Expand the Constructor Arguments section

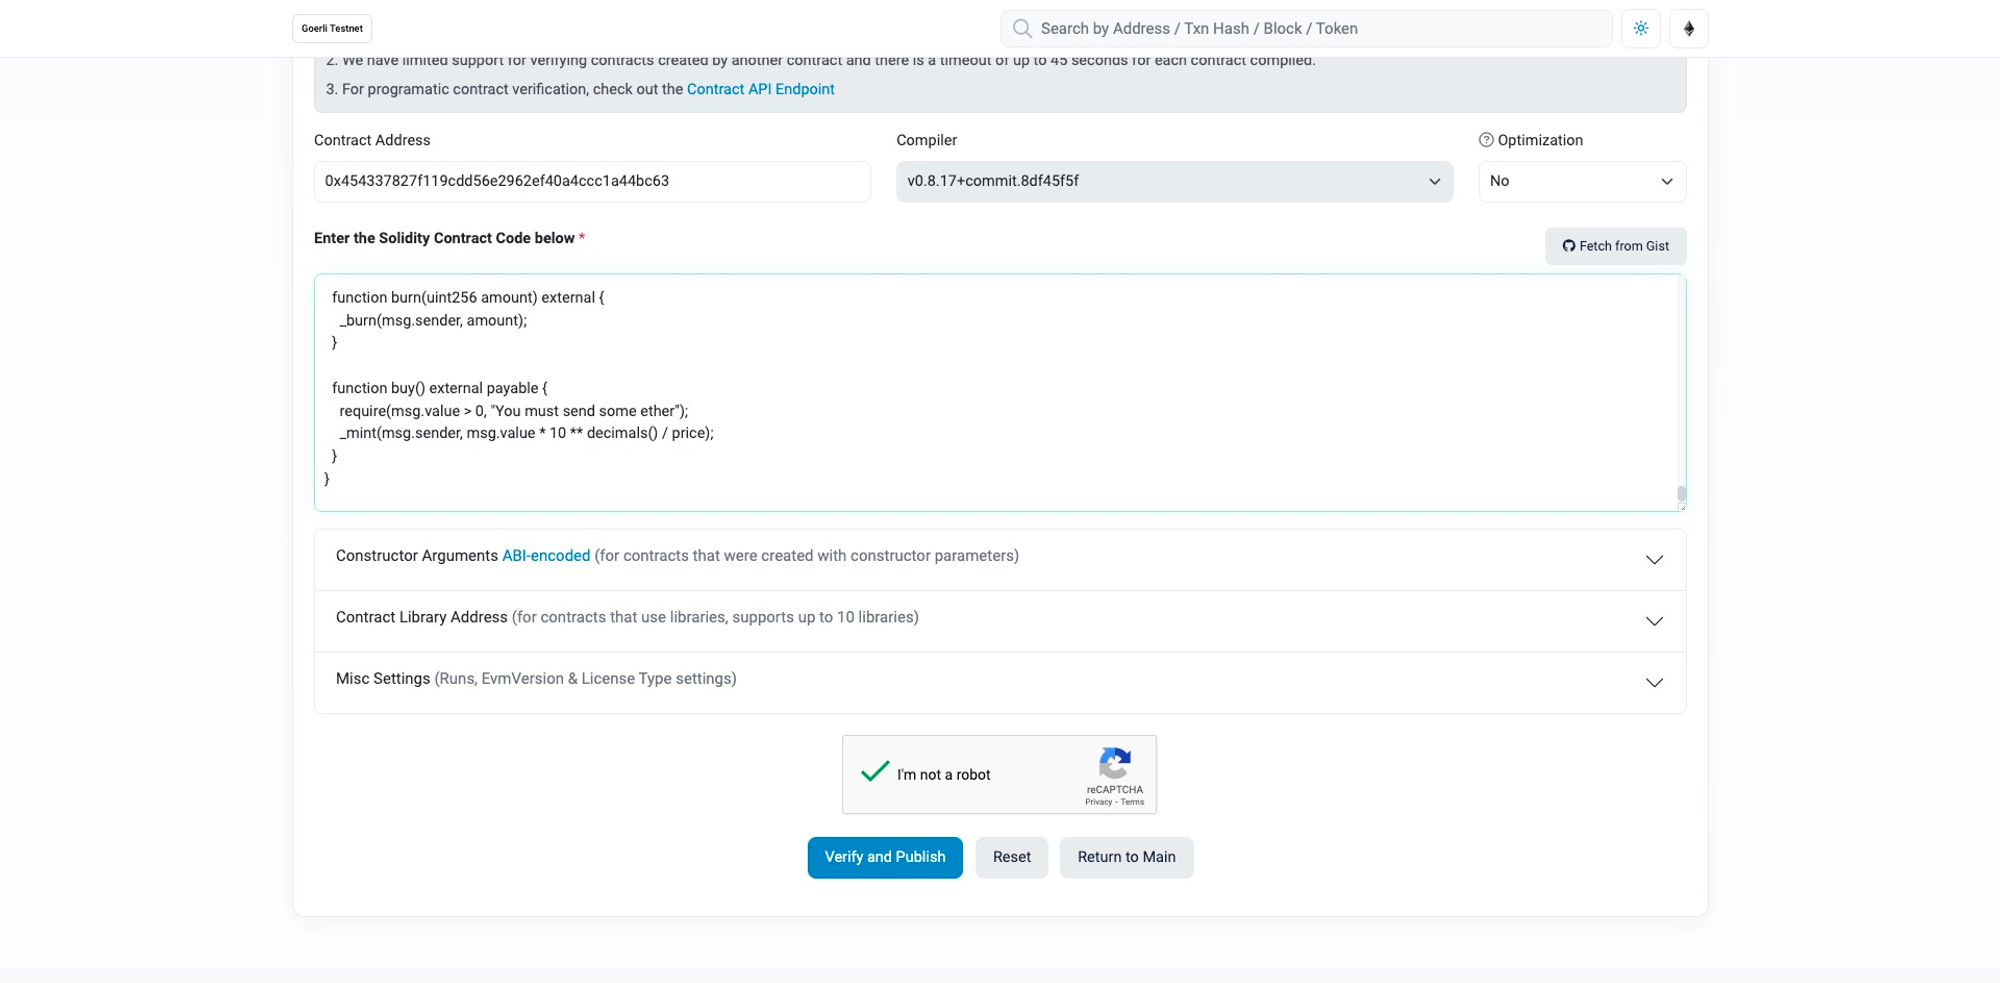click(x=1653, y=560)
